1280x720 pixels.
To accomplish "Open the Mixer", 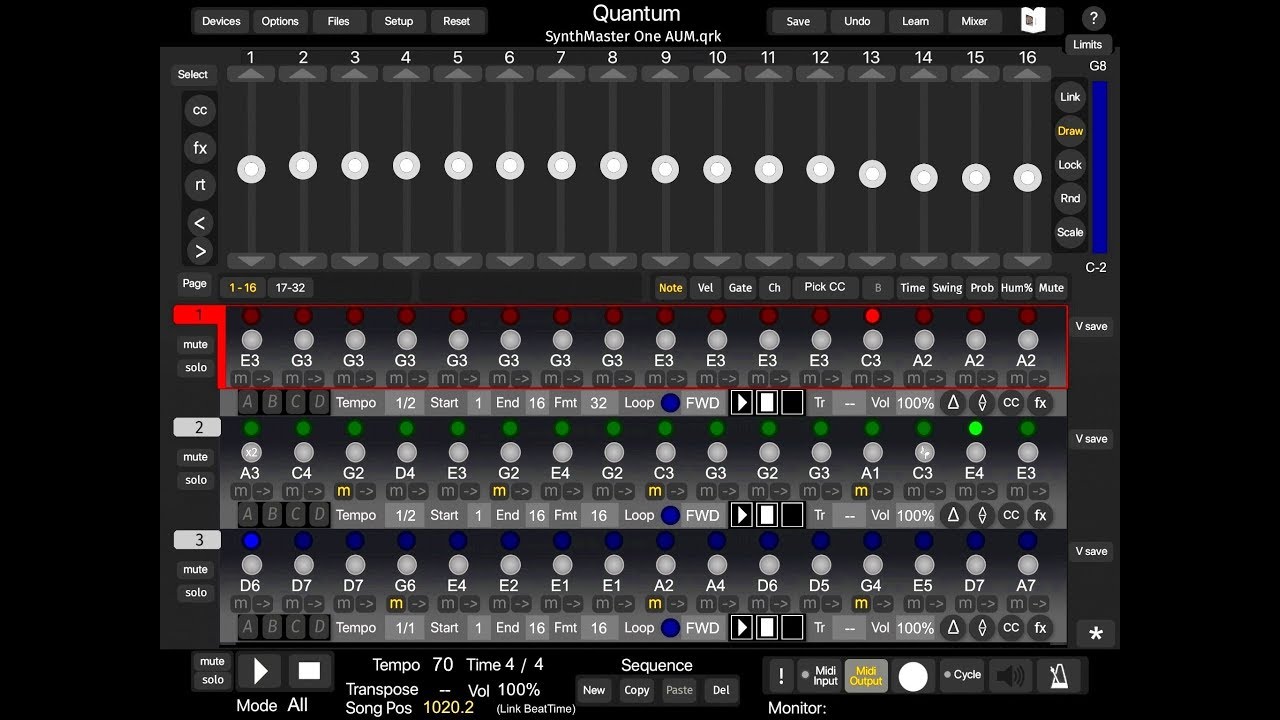I will (x=974, y=21).
